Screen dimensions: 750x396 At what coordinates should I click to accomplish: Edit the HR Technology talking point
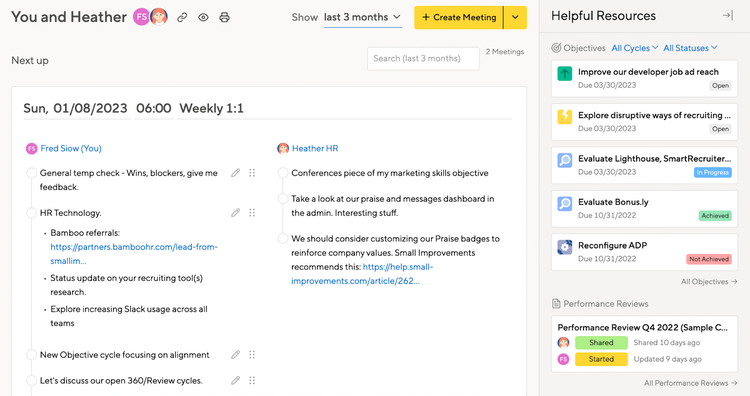(x=235, y=213)
